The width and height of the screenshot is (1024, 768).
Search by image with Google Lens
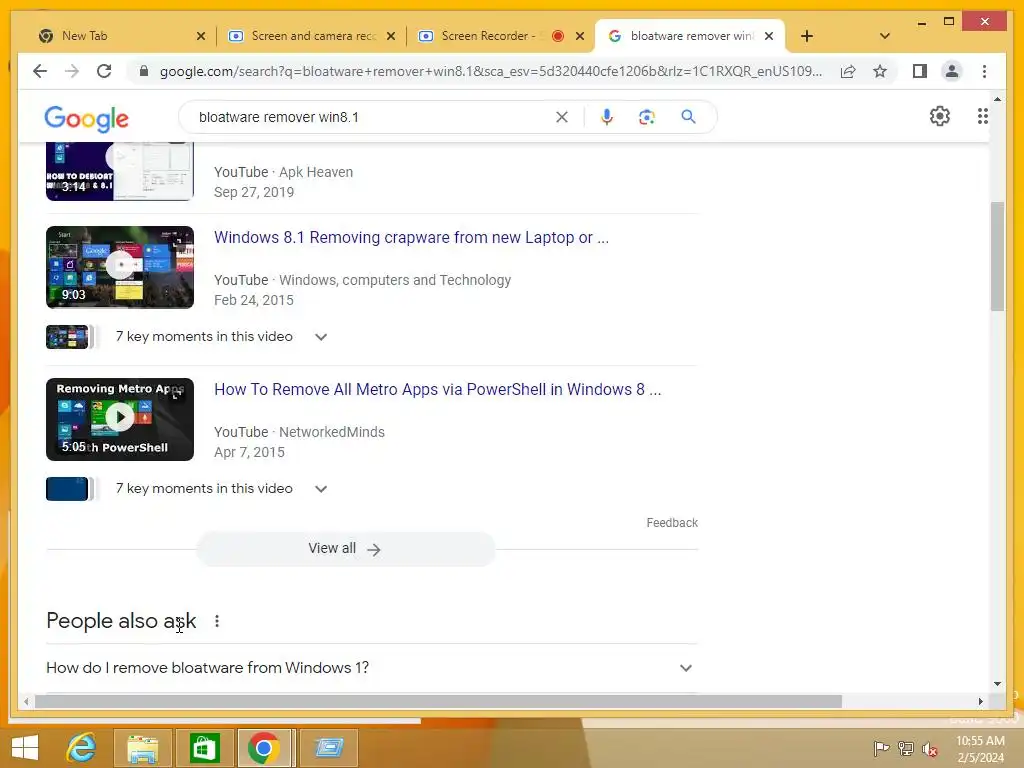(647, 117)
